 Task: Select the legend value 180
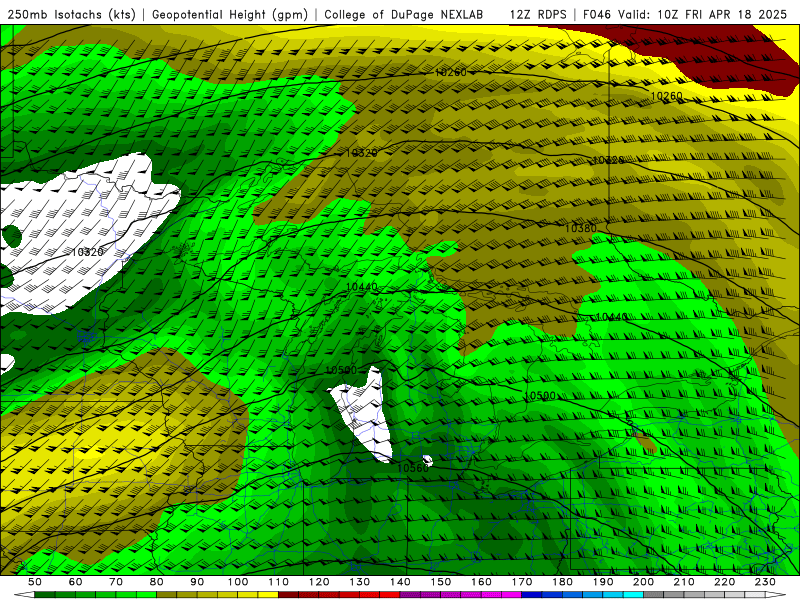[x=563, y=582]
